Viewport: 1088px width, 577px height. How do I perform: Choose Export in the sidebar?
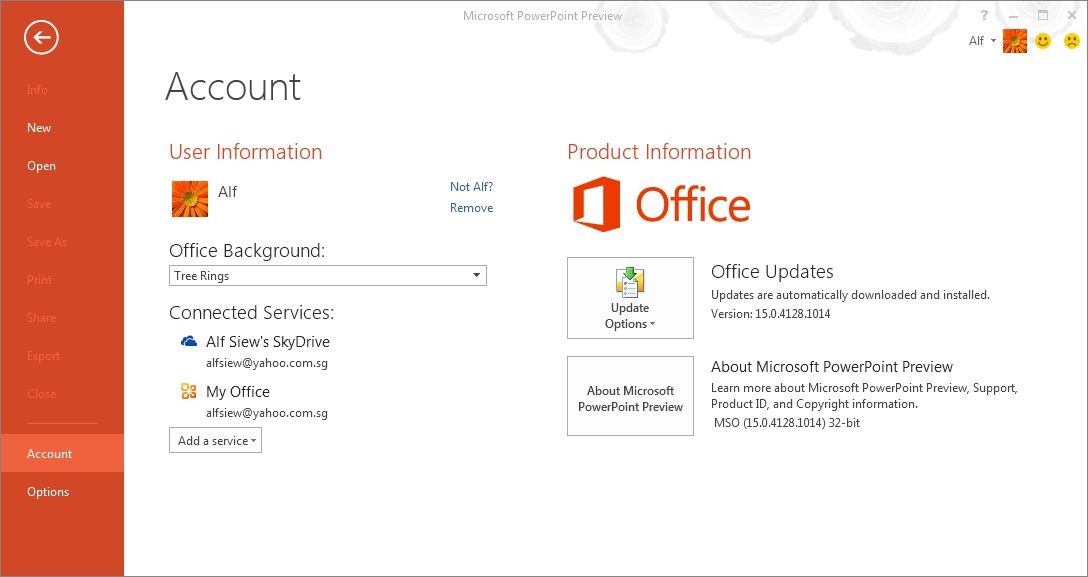tap(43, 356)
